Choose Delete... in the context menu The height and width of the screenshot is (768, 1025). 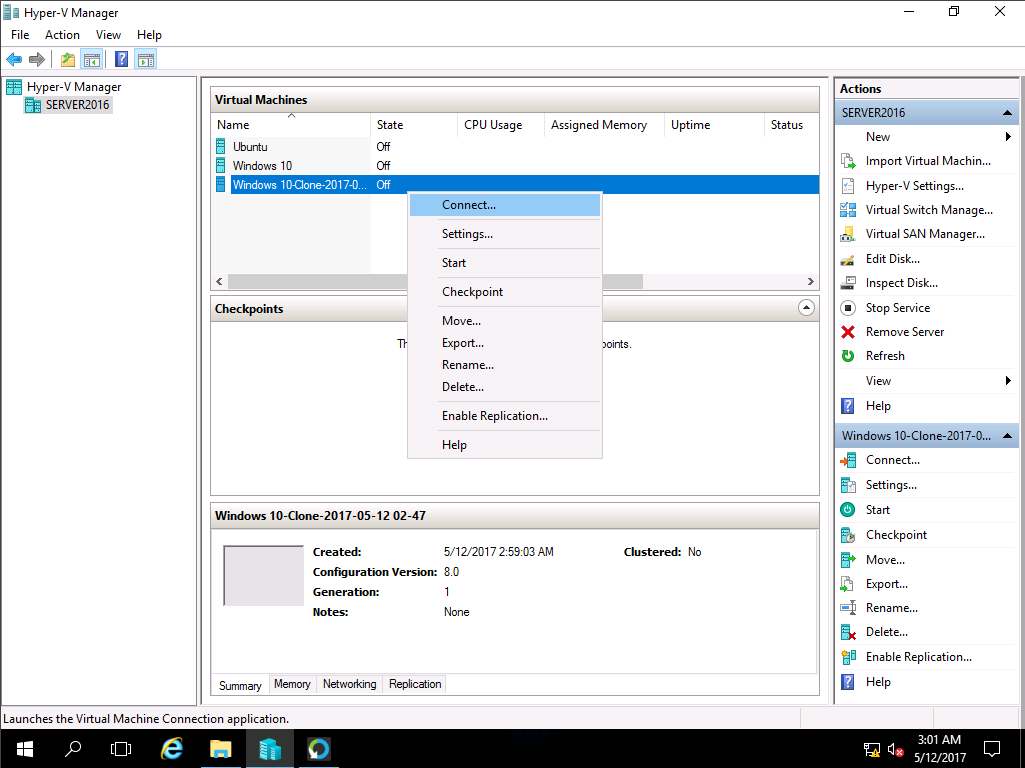[505, 387]
